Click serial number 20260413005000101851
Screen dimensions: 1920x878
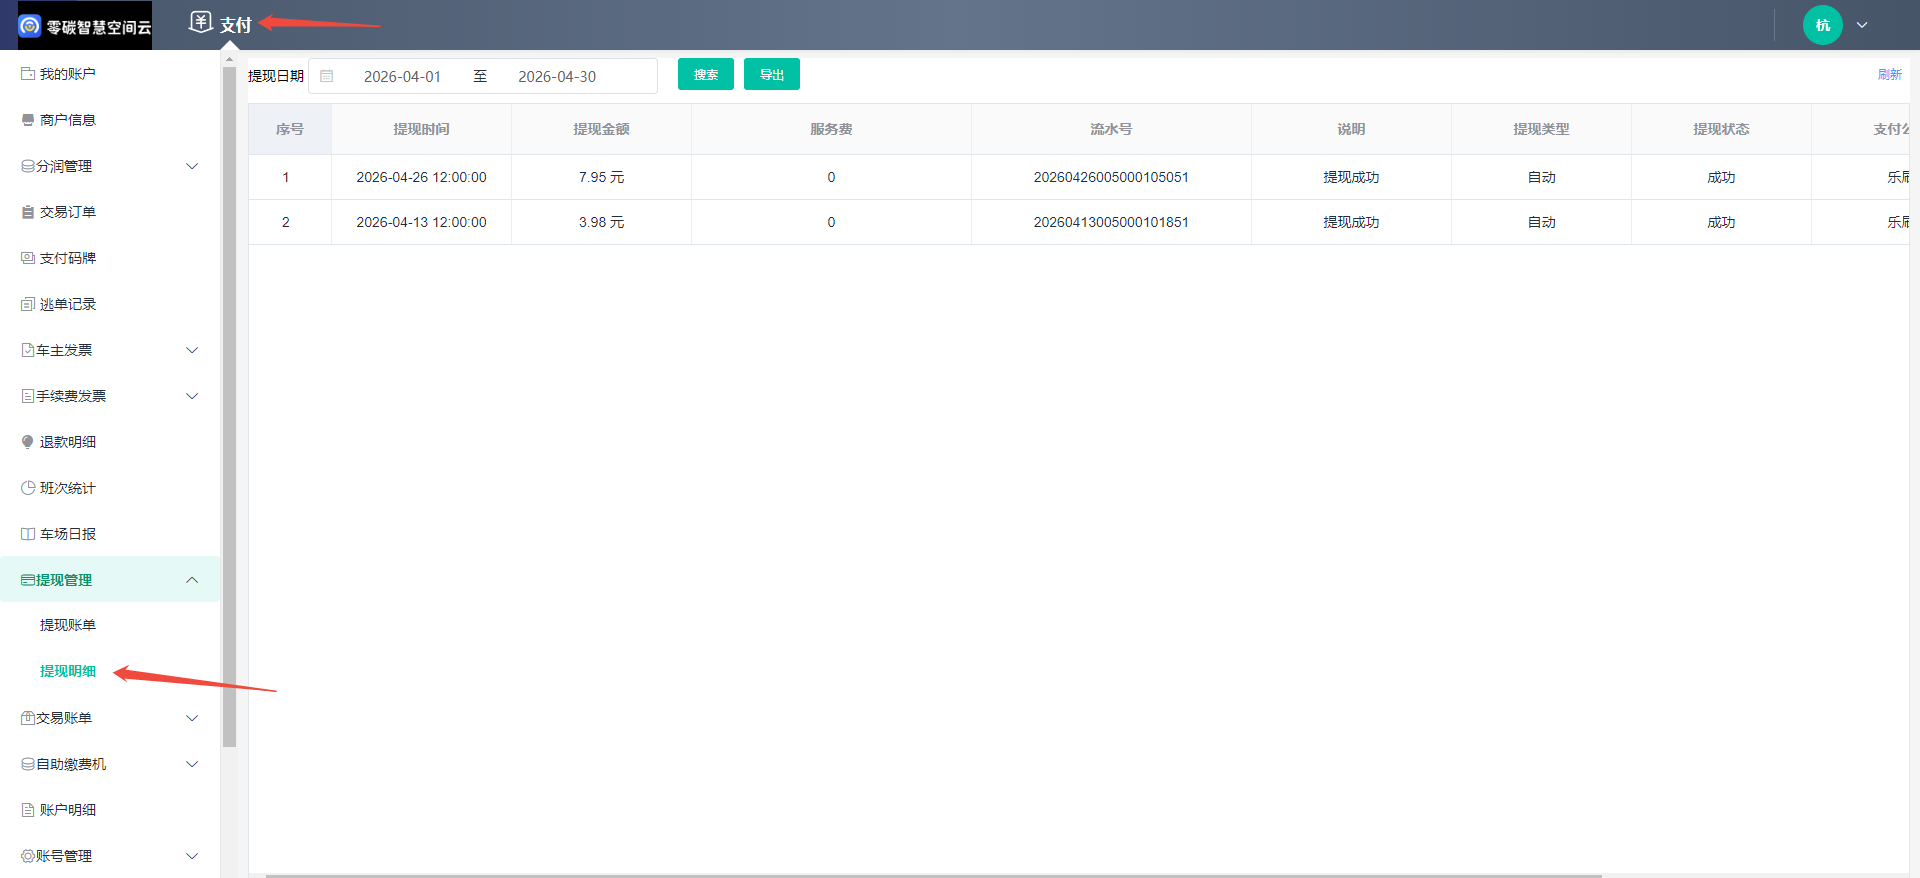(1111, 222)
